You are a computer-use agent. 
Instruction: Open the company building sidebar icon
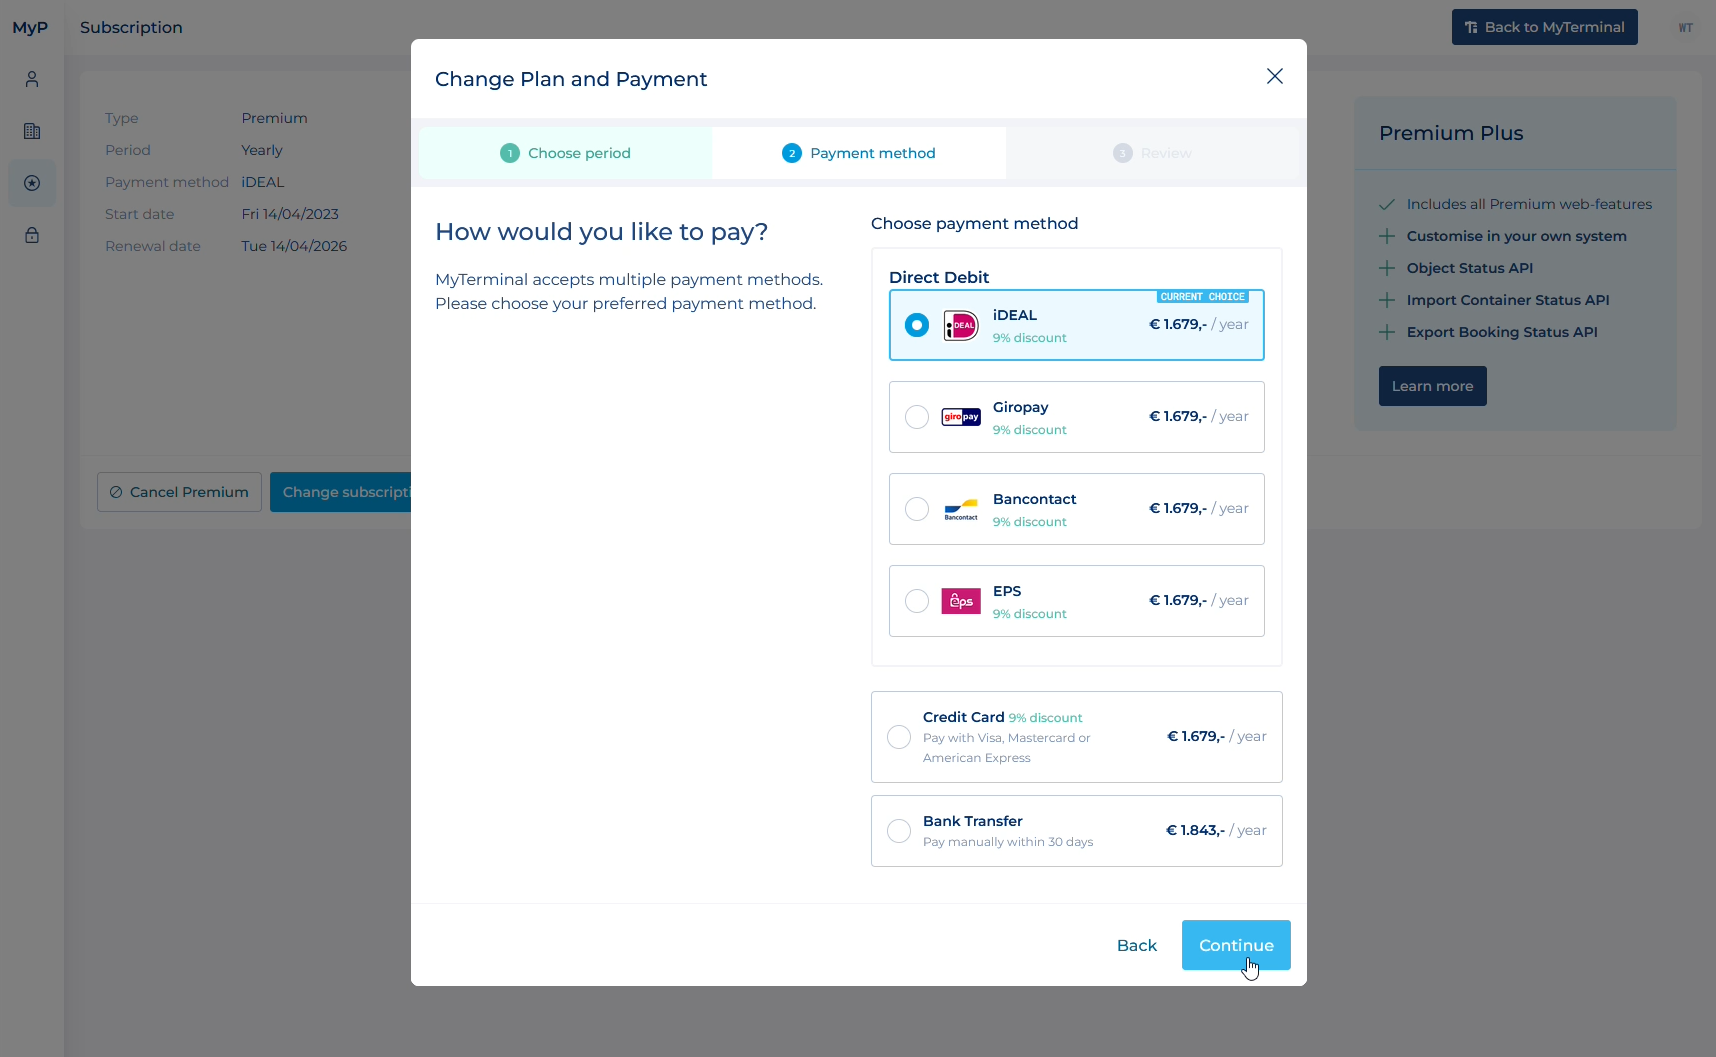pyautogui.click(x=32, y=131)
